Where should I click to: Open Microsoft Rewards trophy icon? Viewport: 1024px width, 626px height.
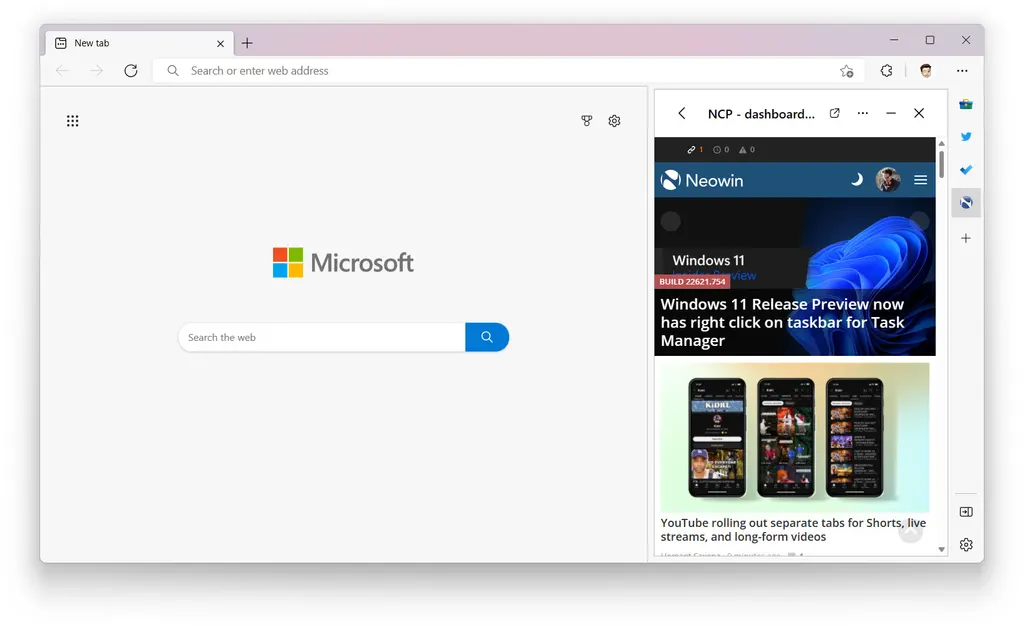click(x=587, y=121)
